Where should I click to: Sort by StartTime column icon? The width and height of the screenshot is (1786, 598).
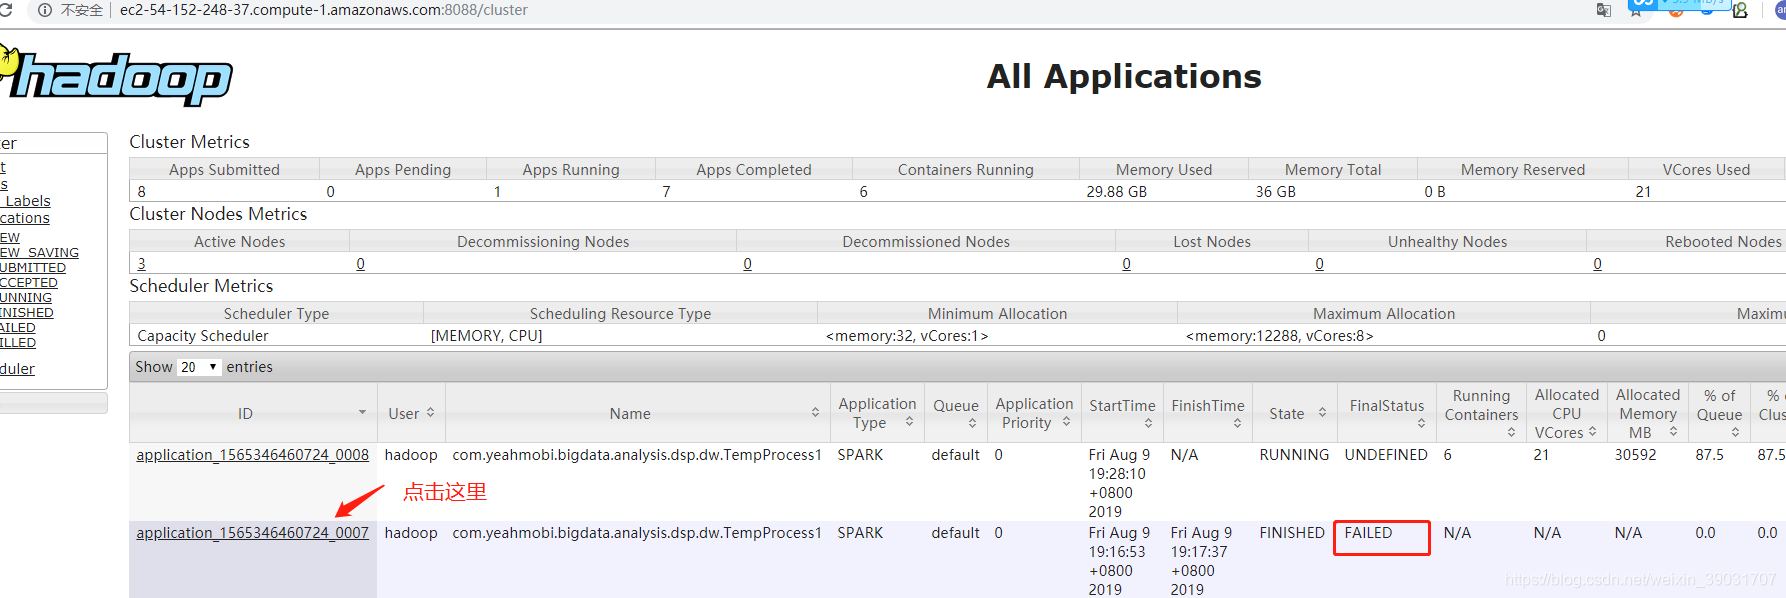(x=1148, y=424)
